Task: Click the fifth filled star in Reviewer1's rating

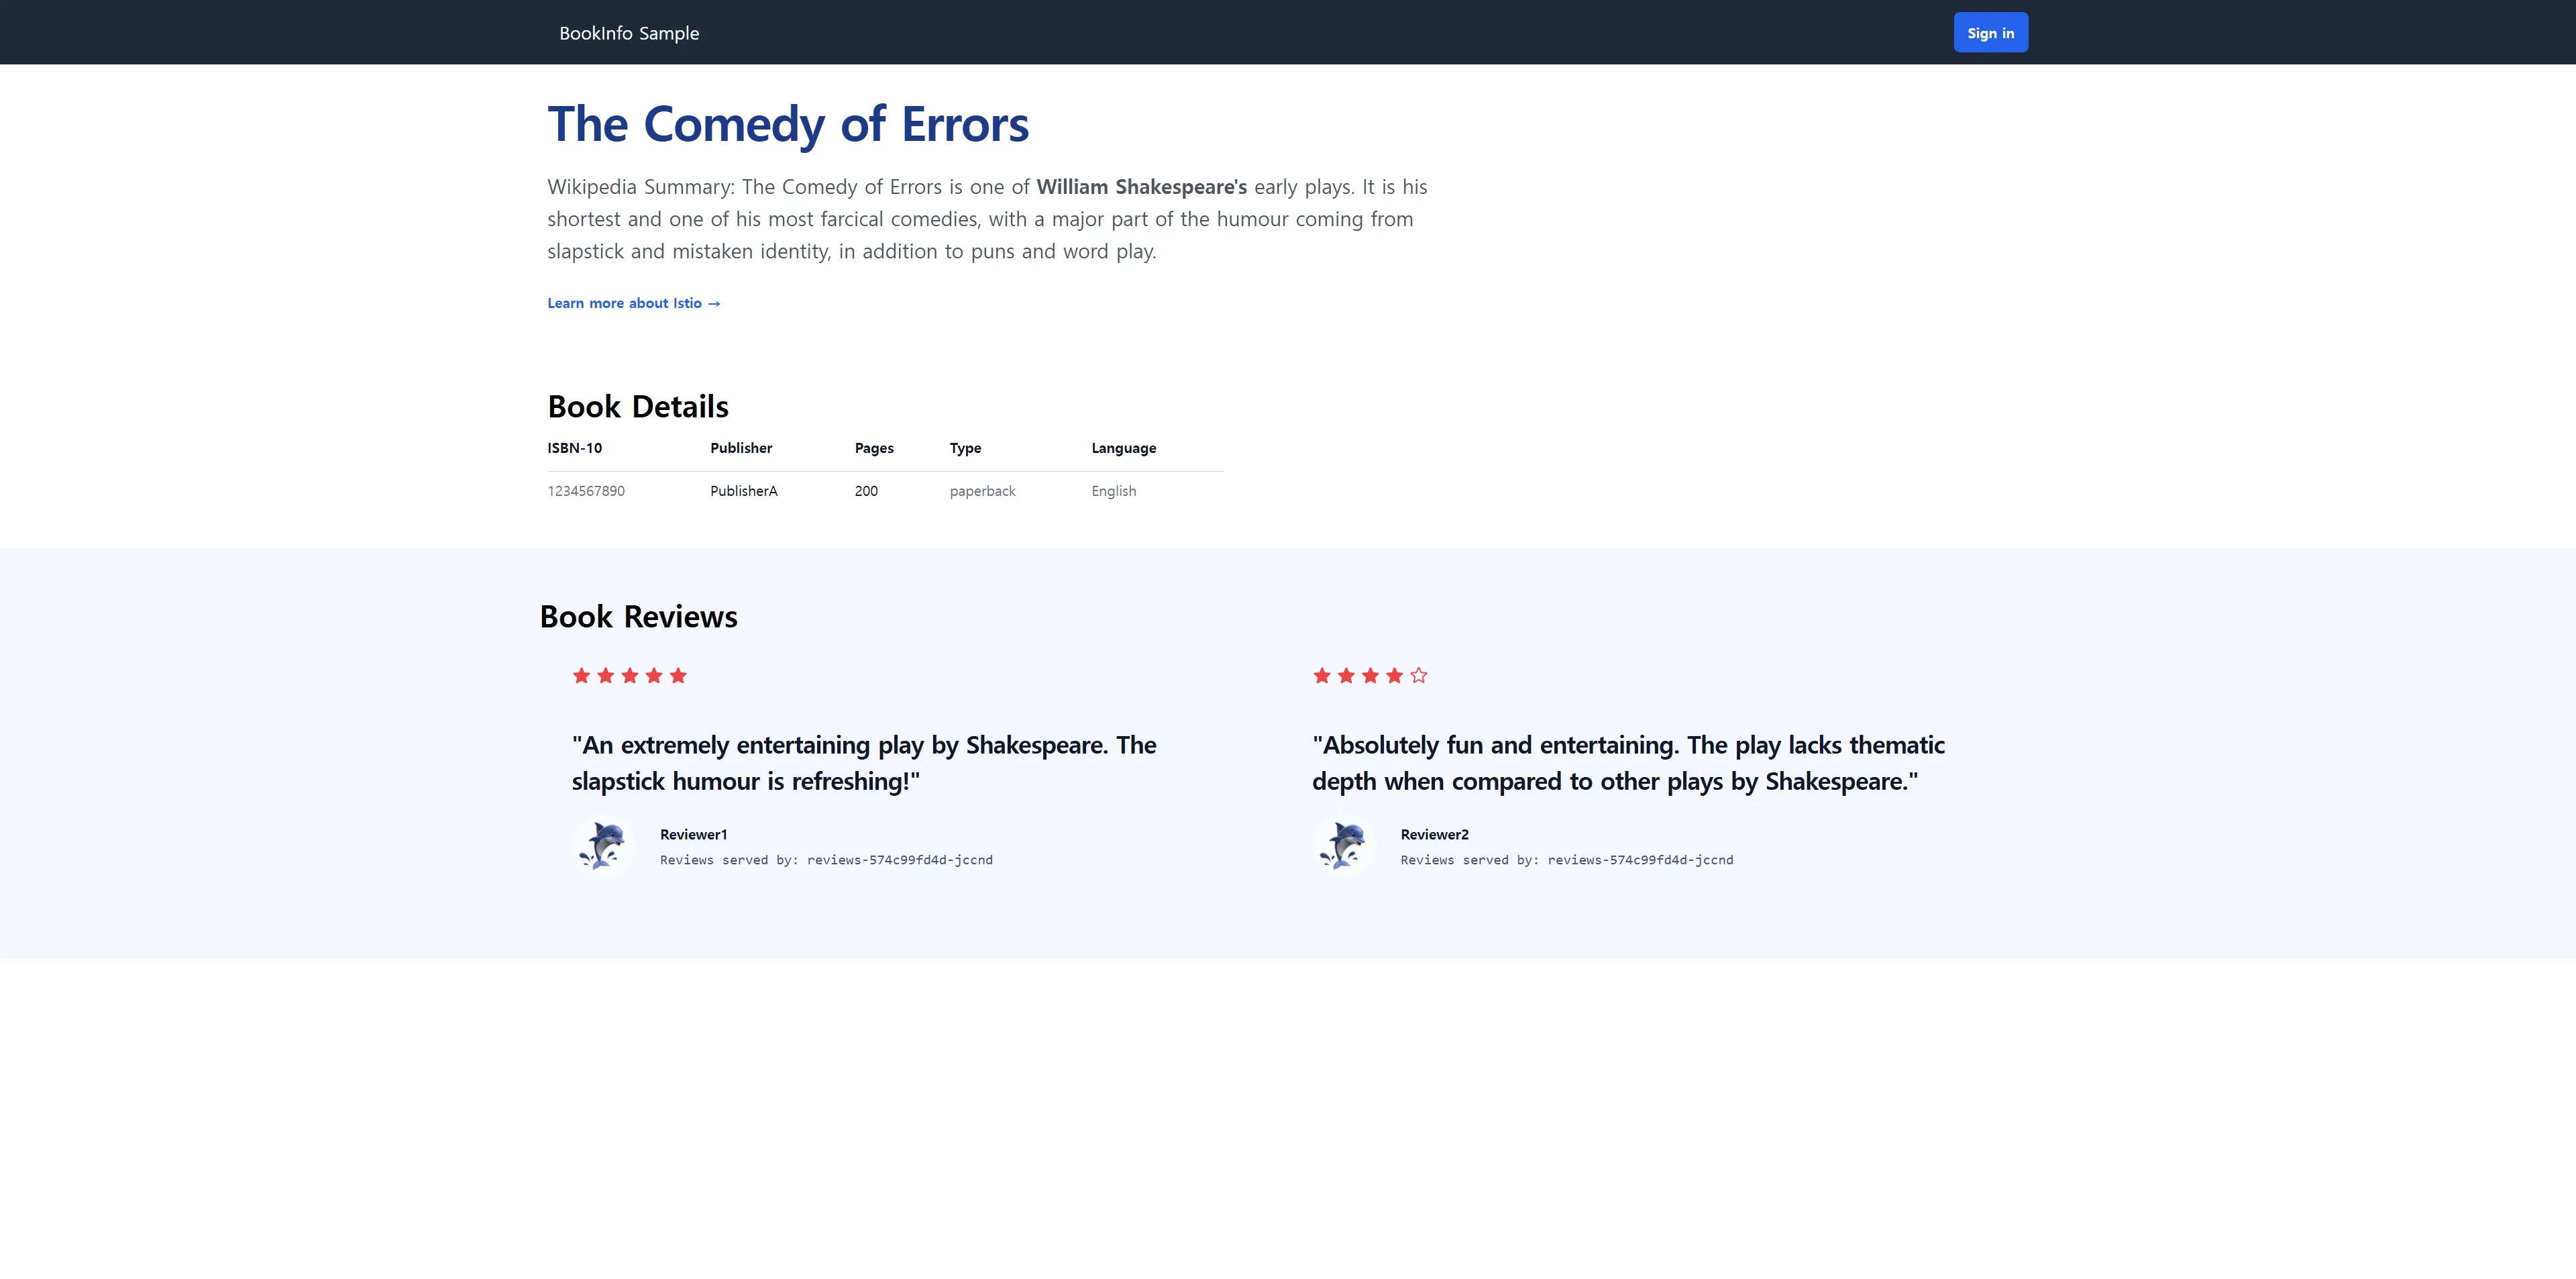Action: click(x=678, y=676)
